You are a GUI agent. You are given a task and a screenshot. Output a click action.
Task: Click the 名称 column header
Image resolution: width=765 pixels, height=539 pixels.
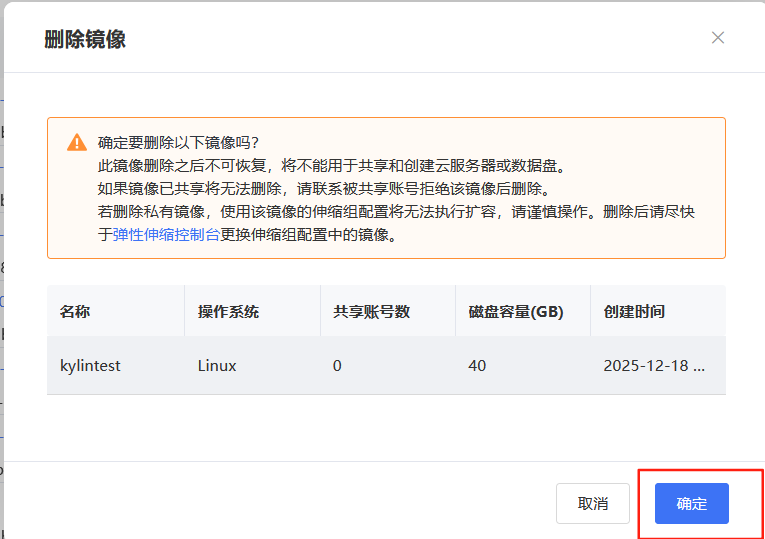click(x=75, y=311)
